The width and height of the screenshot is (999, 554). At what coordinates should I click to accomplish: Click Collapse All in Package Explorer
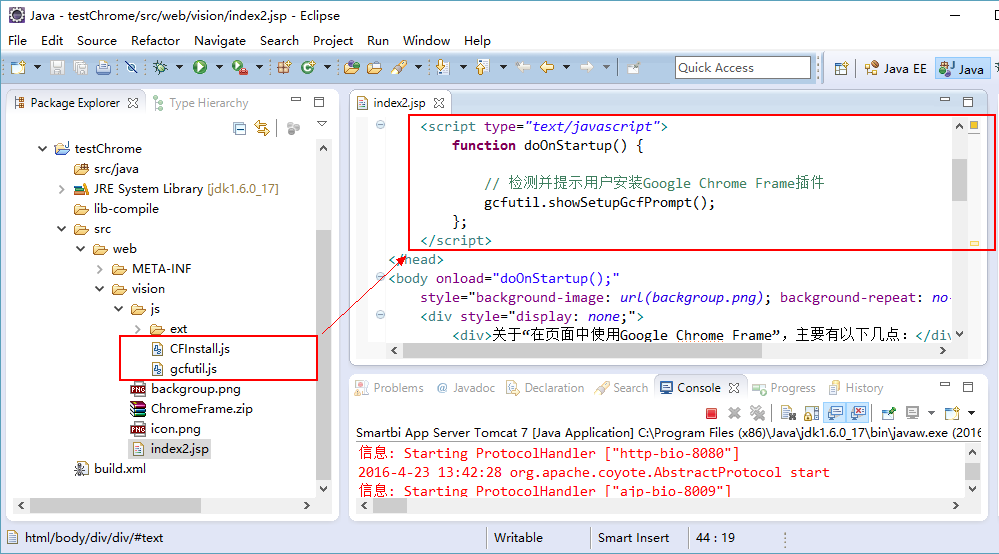pyautogui.click(x=240, y=129)
